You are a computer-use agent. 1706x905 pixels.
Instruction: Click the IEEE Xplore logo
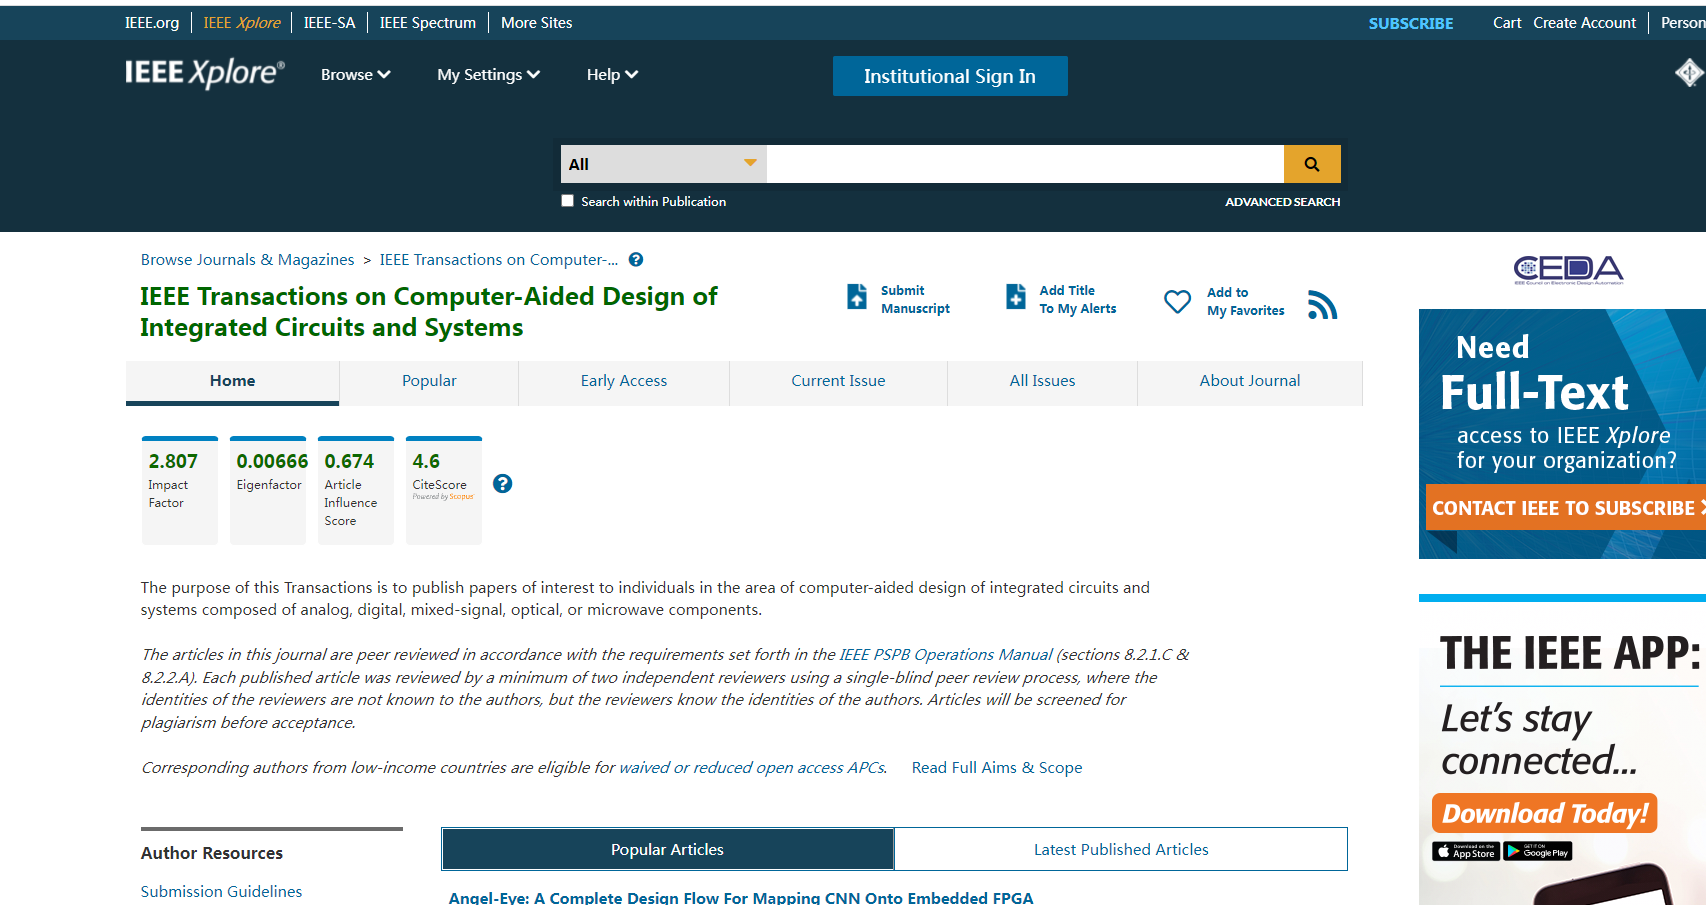pyautogui.click(x=205, y=73)
